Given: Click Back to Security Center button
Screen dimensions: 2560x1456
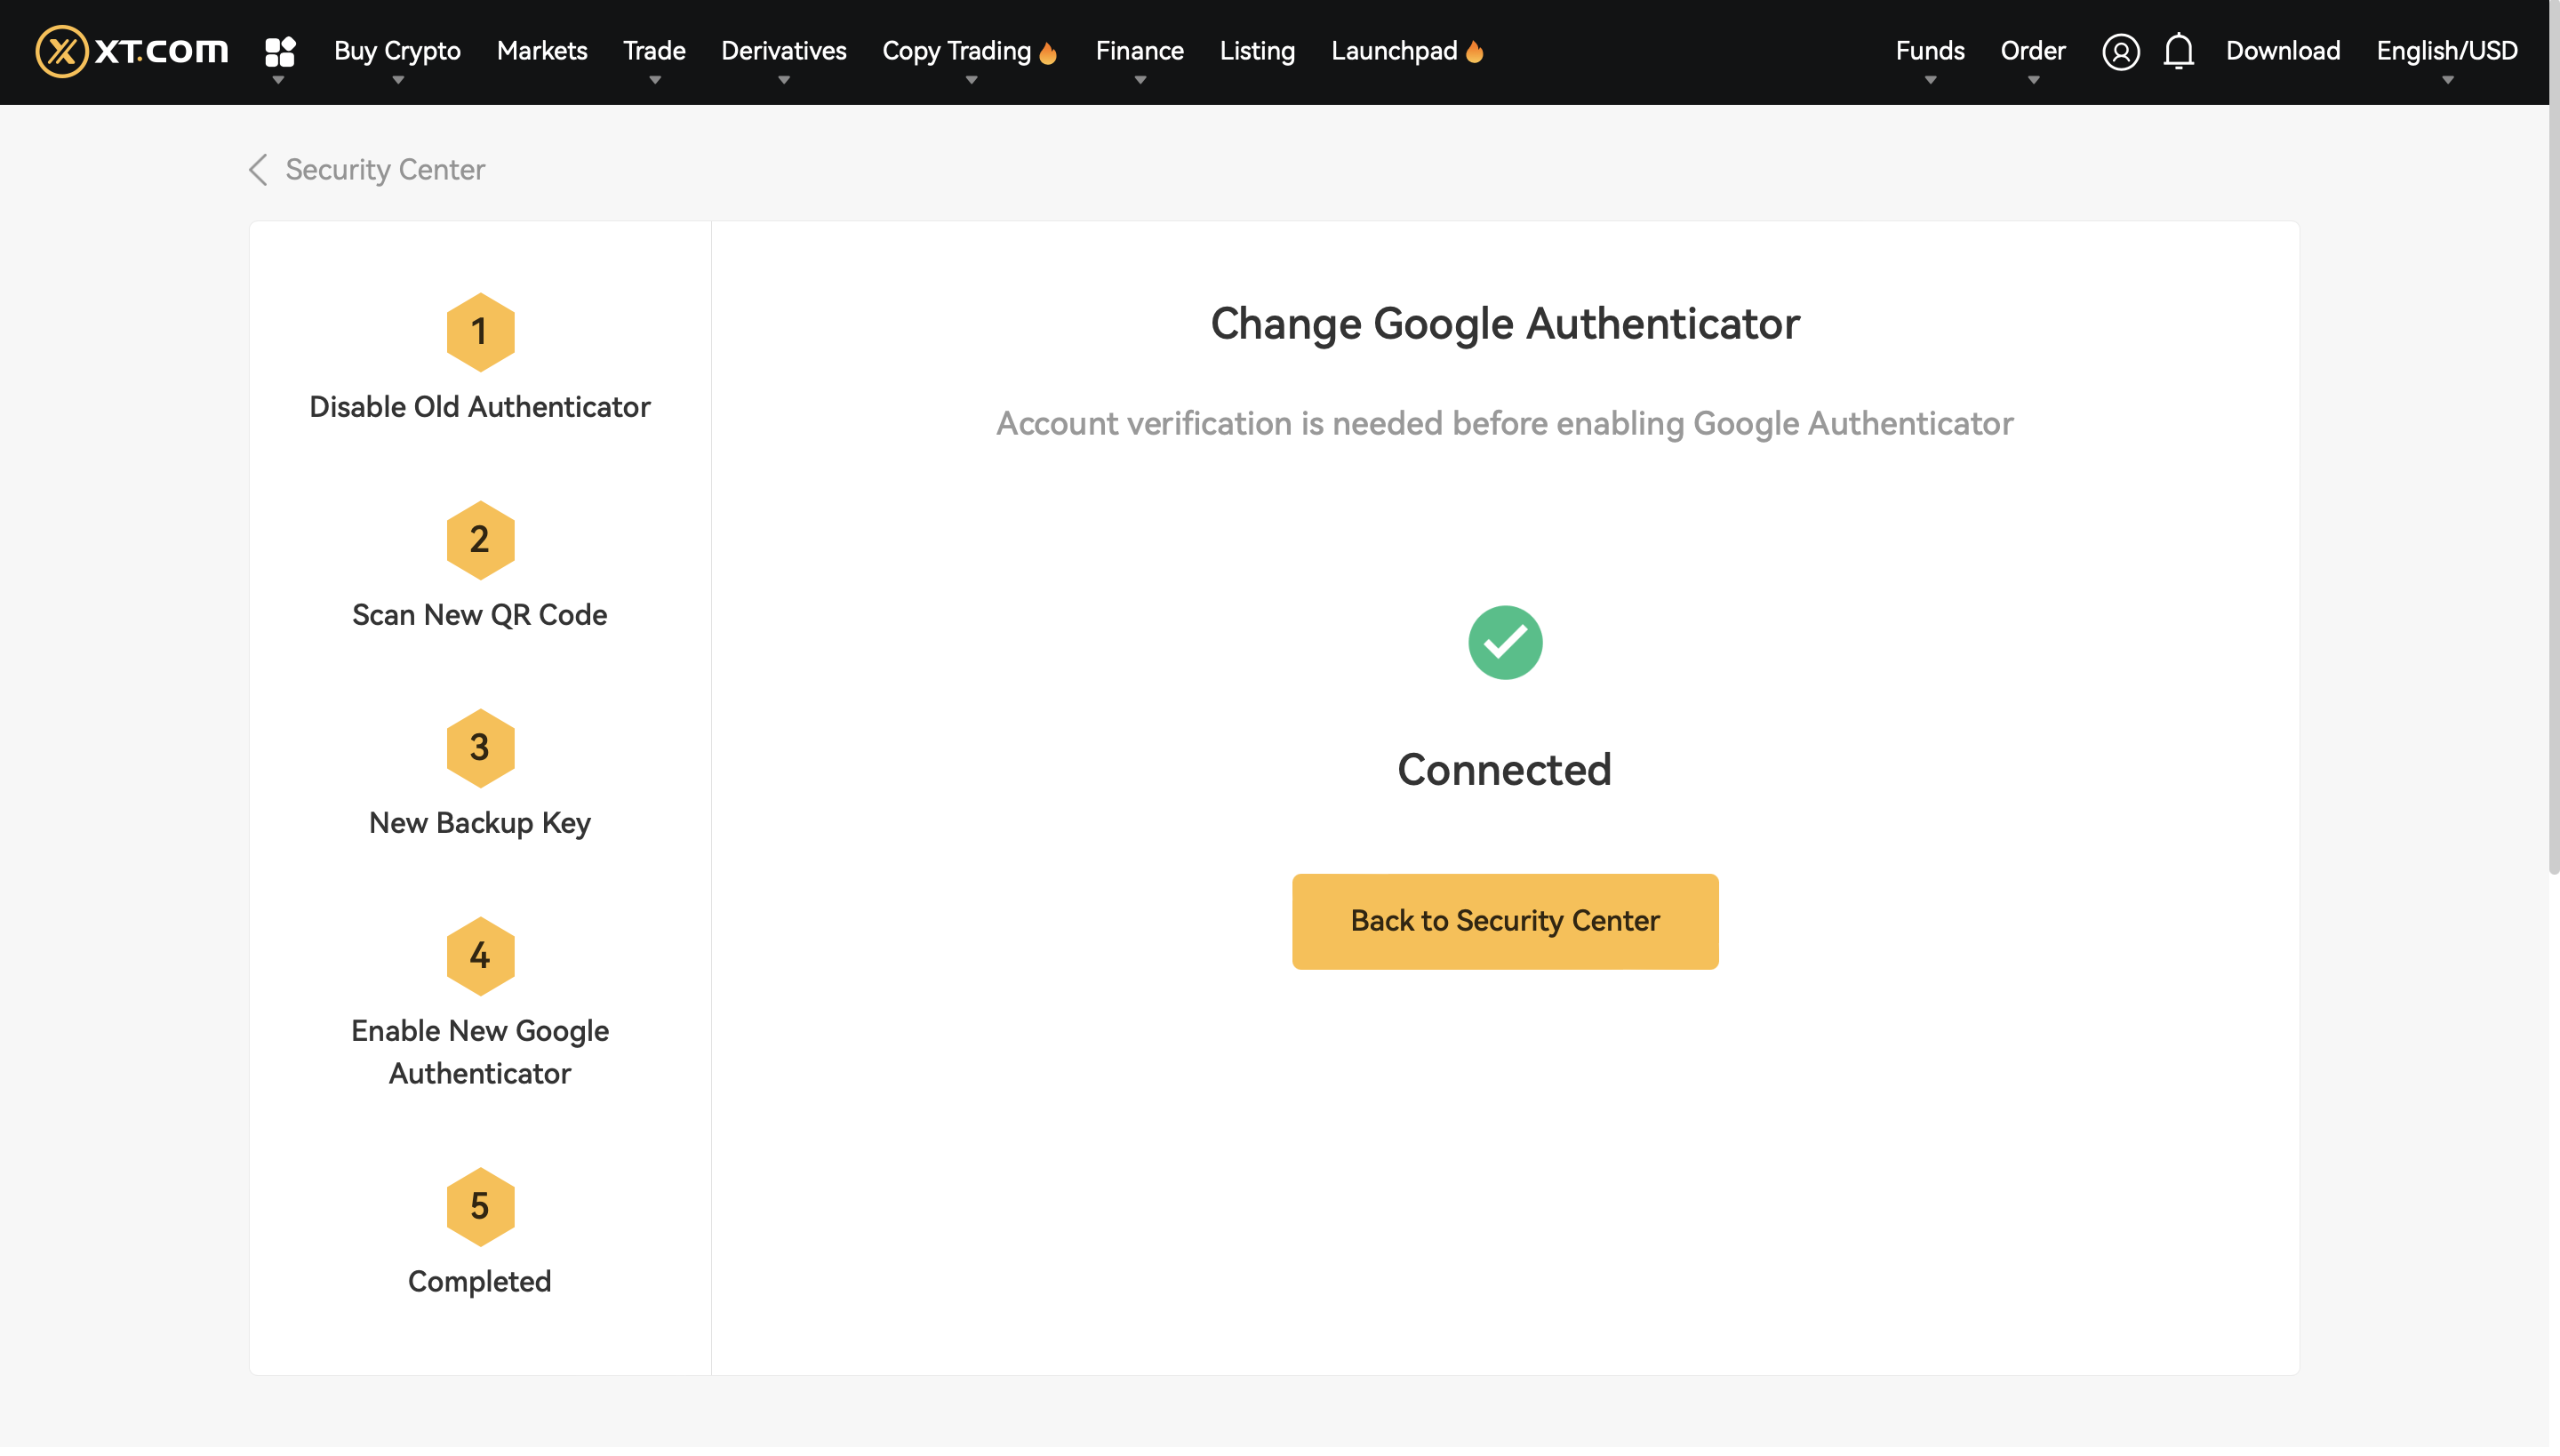Looking at the screenshot, I should point(1505,921).
